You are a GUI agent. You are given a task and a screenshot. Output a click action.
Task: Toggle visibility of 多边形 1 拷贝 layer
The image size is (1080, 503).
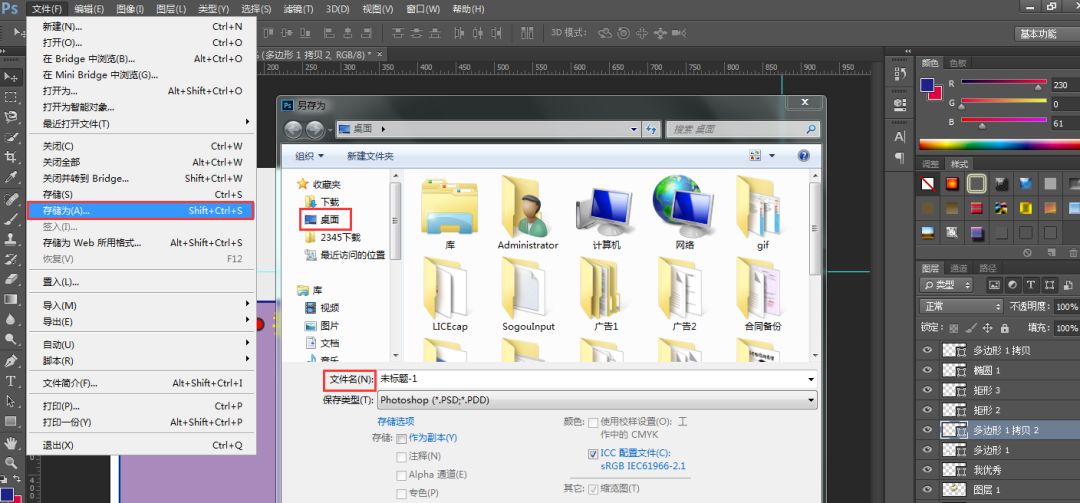point(927,350)
